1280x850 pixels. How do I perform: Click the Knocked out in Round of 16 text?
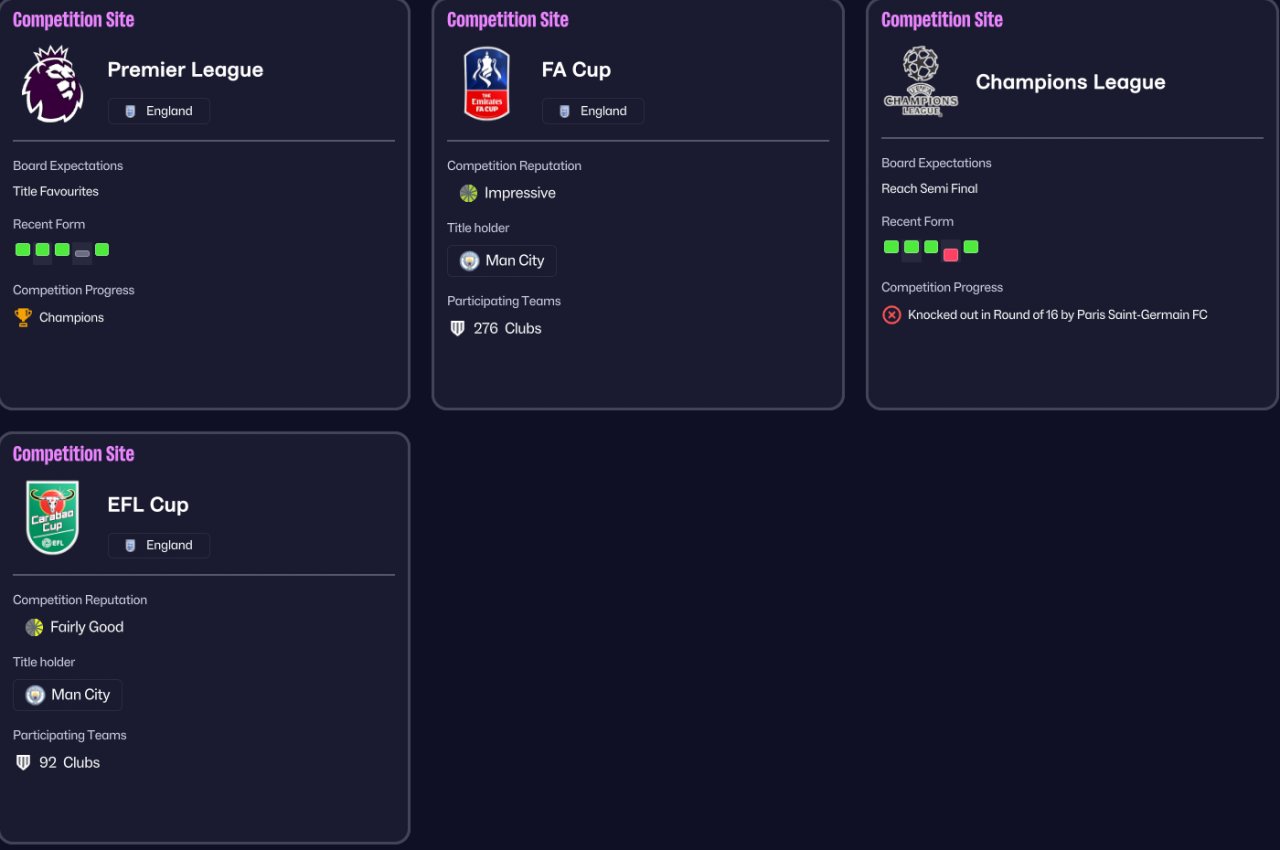click(x=1057, y=315)
